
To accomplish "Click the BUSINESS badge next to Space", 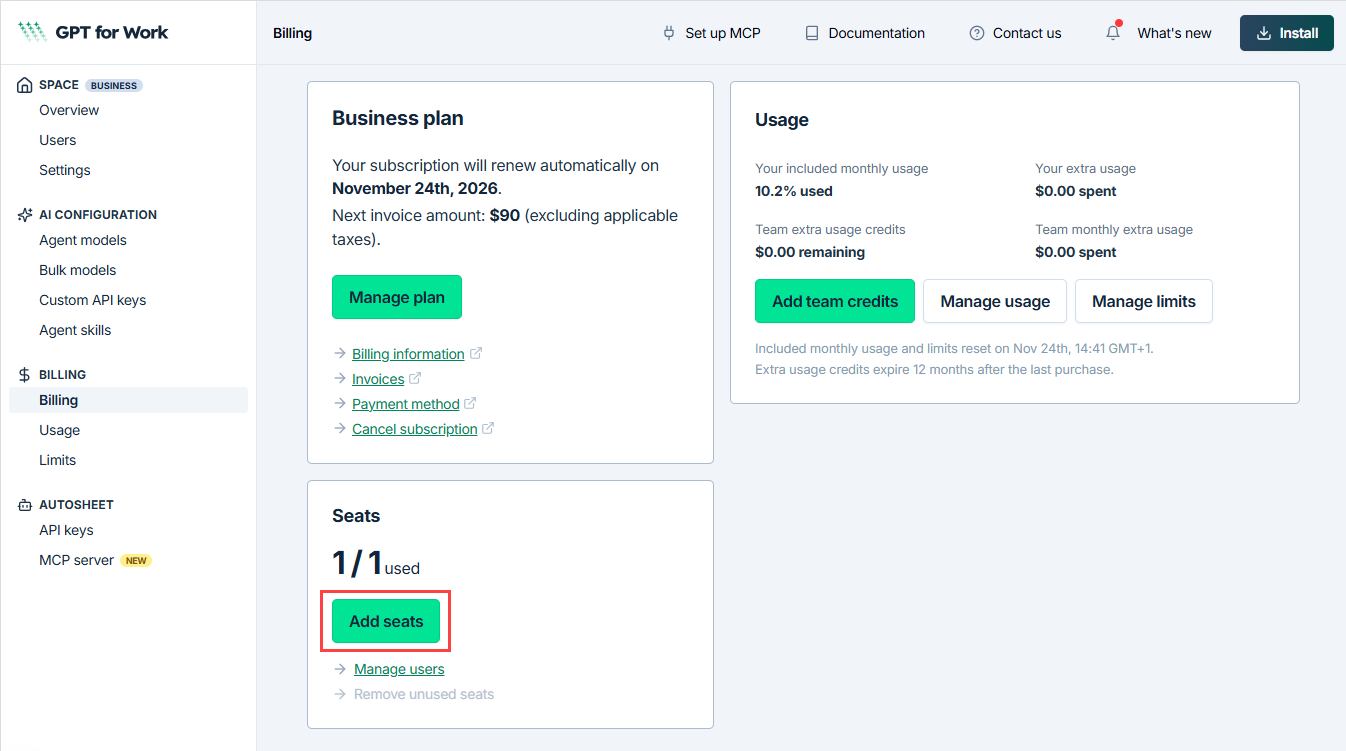I will pos(114,85).
